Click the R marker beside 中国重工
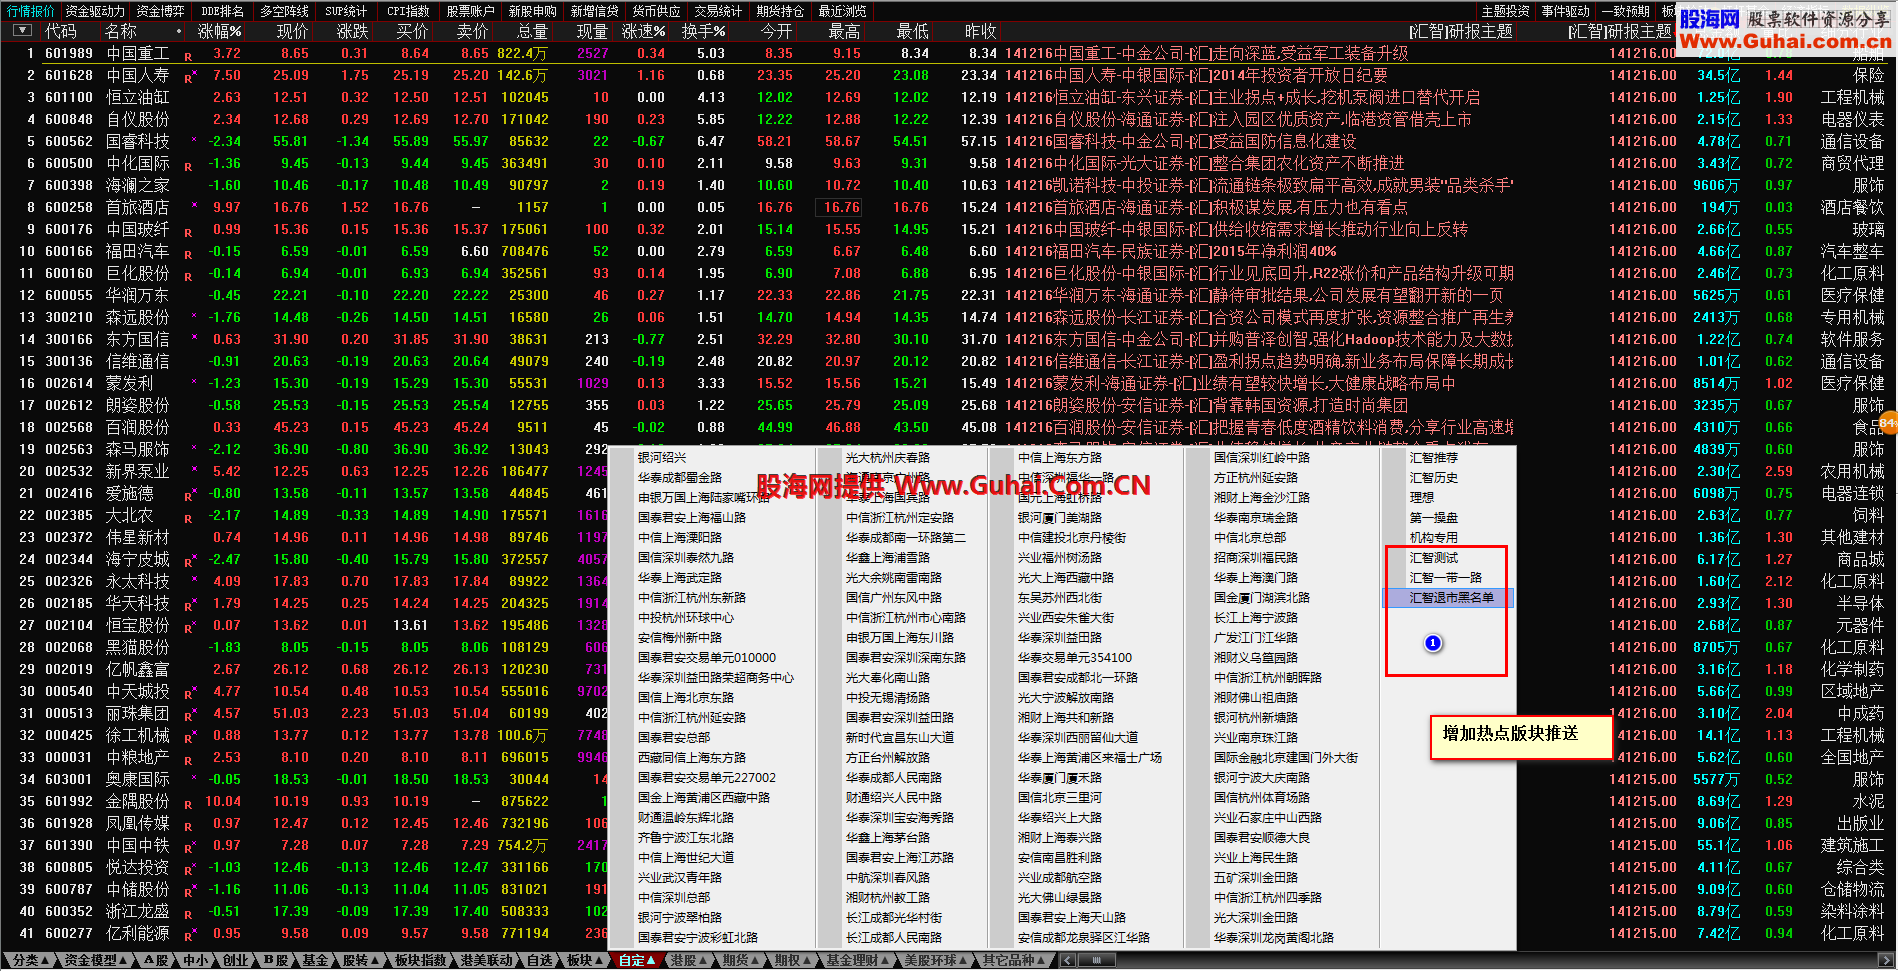1898x971 pixels. [x=188, y=56]
